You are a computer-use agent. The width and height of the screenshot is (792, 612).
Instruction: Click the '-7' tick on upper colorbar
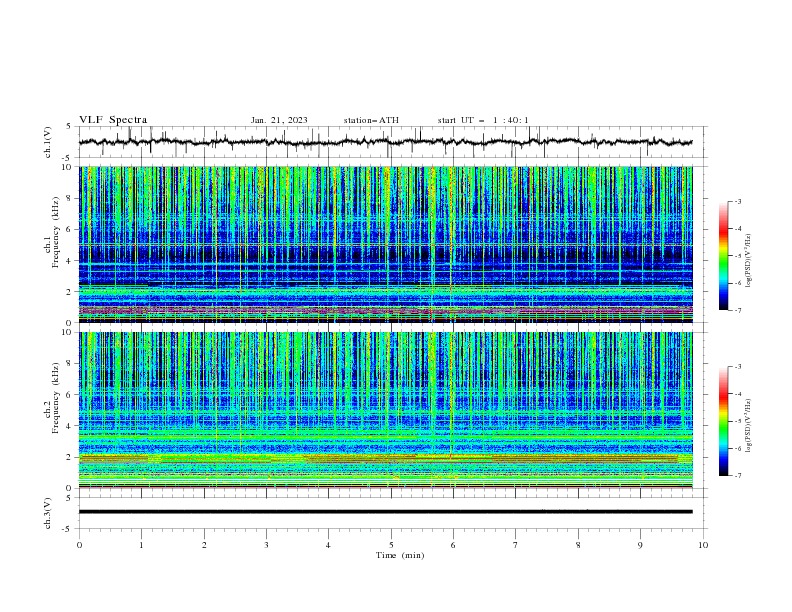click(x=737, y=310)
